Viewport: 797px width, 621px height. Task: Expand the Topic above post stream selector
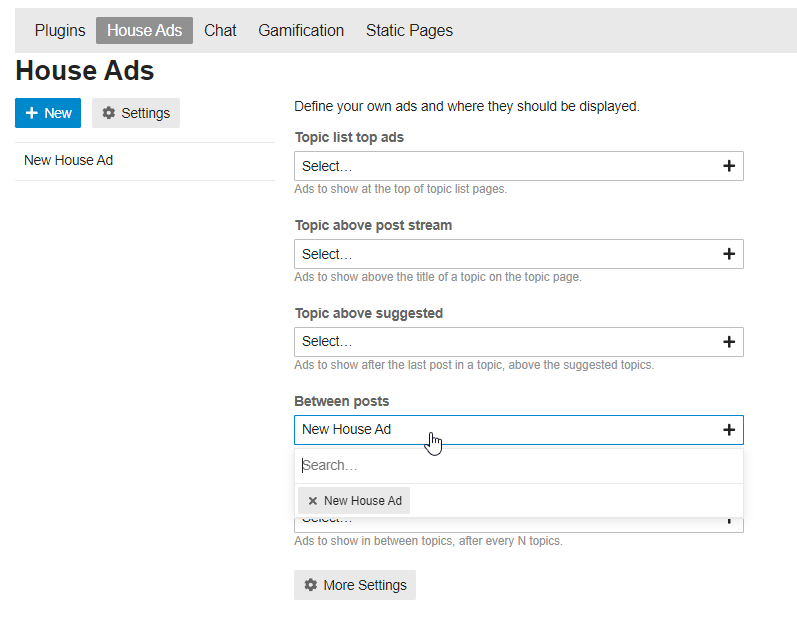pyautogui.click(x=518, y=254)
